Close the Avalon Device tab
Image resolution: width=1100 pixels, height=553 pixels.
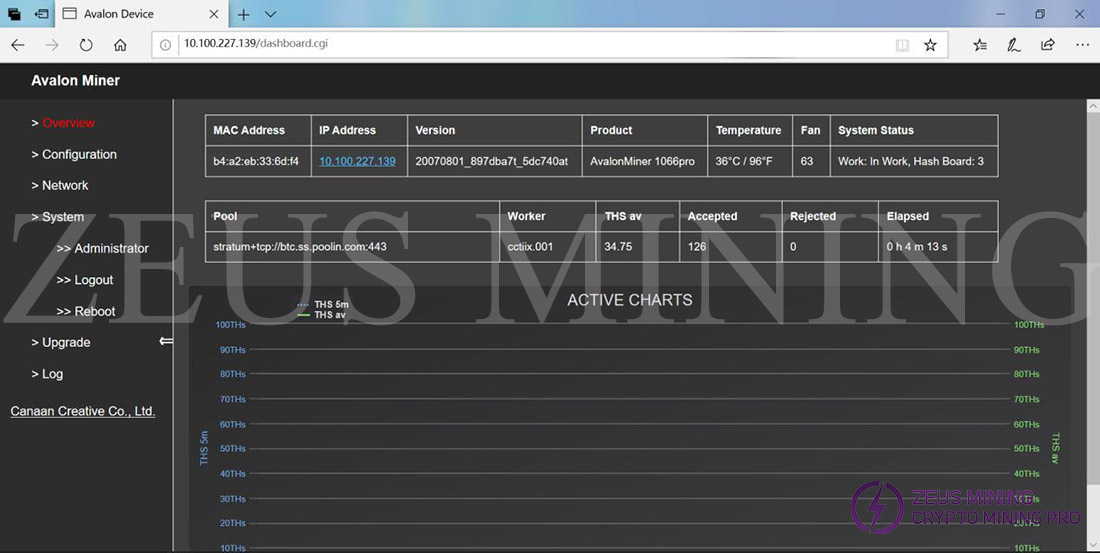tap(214, 14)
